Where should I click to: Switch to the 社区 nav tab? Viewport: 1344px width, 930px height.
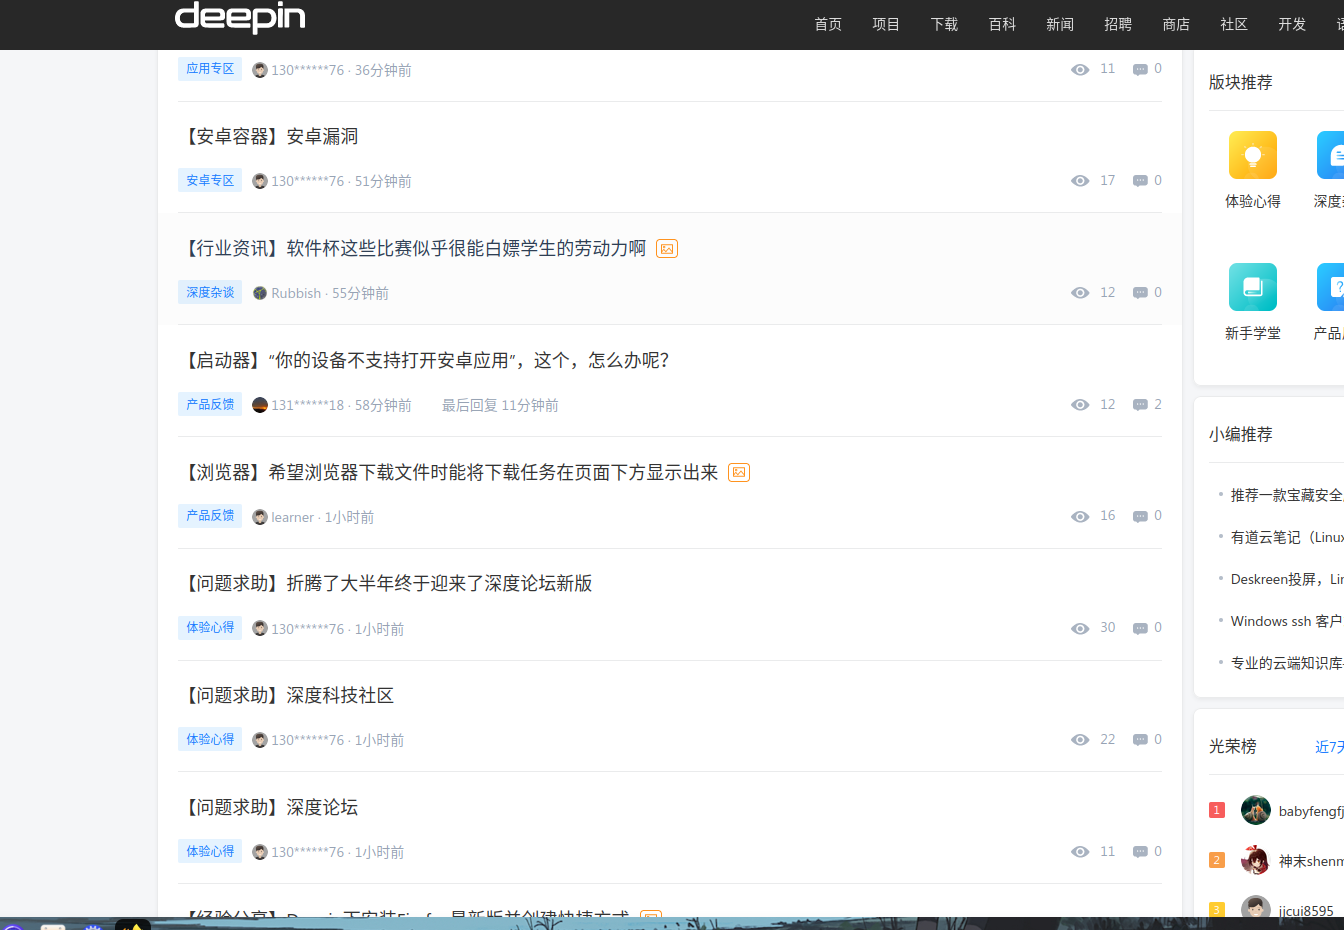(1233, 24)
